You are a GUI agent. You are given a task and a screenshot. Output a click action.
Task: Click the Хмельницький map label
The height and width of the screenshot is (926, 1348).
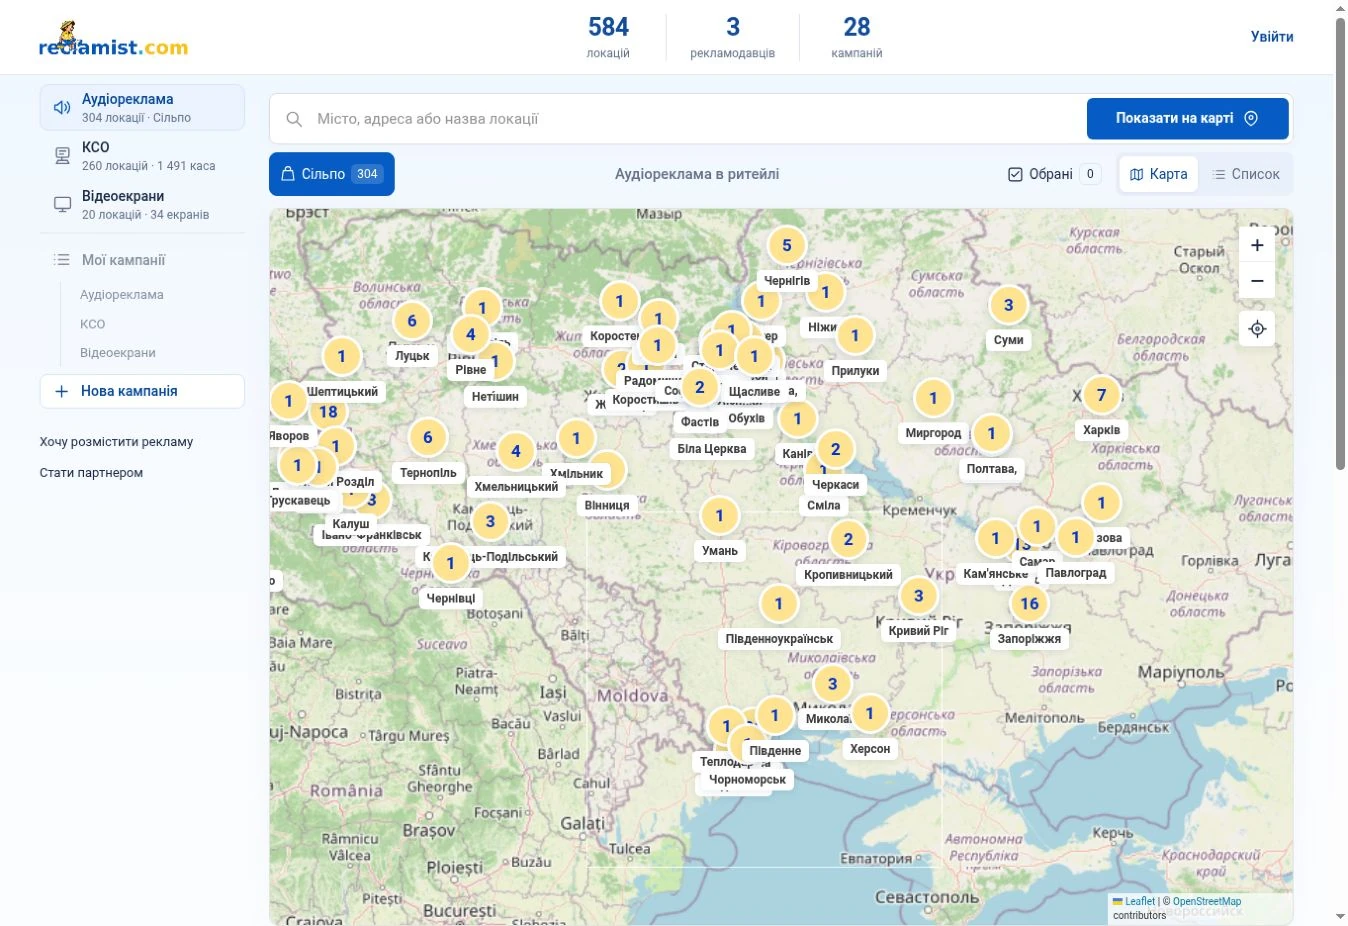point(516,487)
